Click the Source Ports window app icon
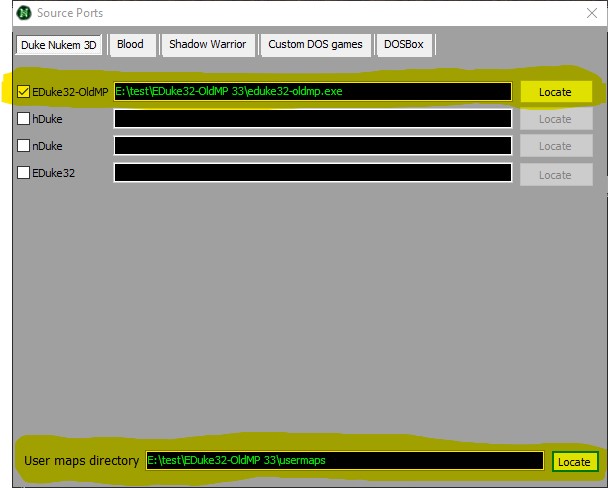608x488 pixels. click(24, 13)
